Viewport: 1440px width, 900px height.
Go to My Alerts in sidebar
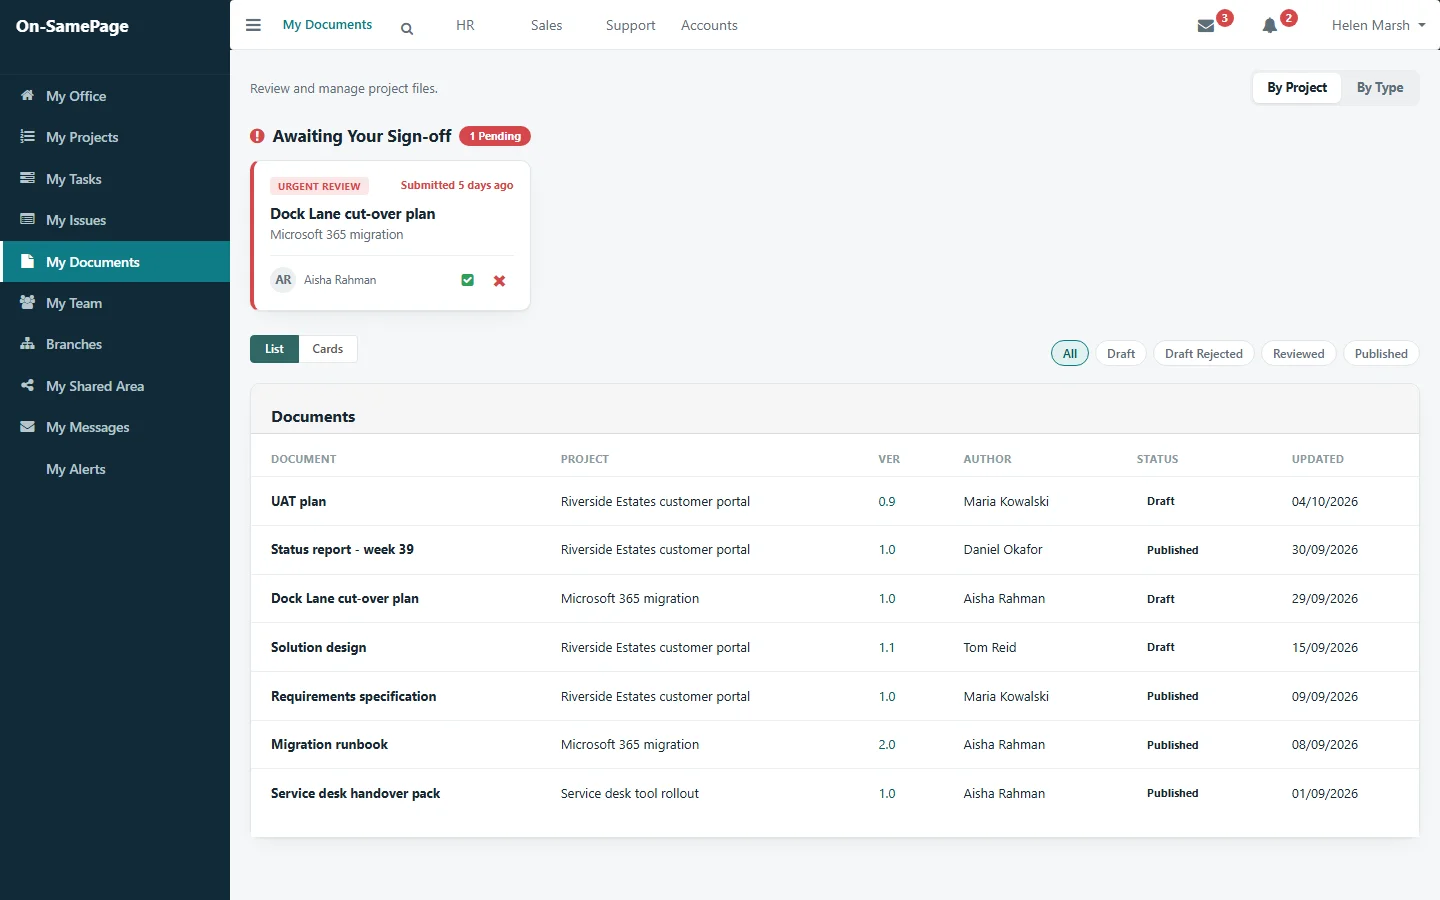coord(75,469)
